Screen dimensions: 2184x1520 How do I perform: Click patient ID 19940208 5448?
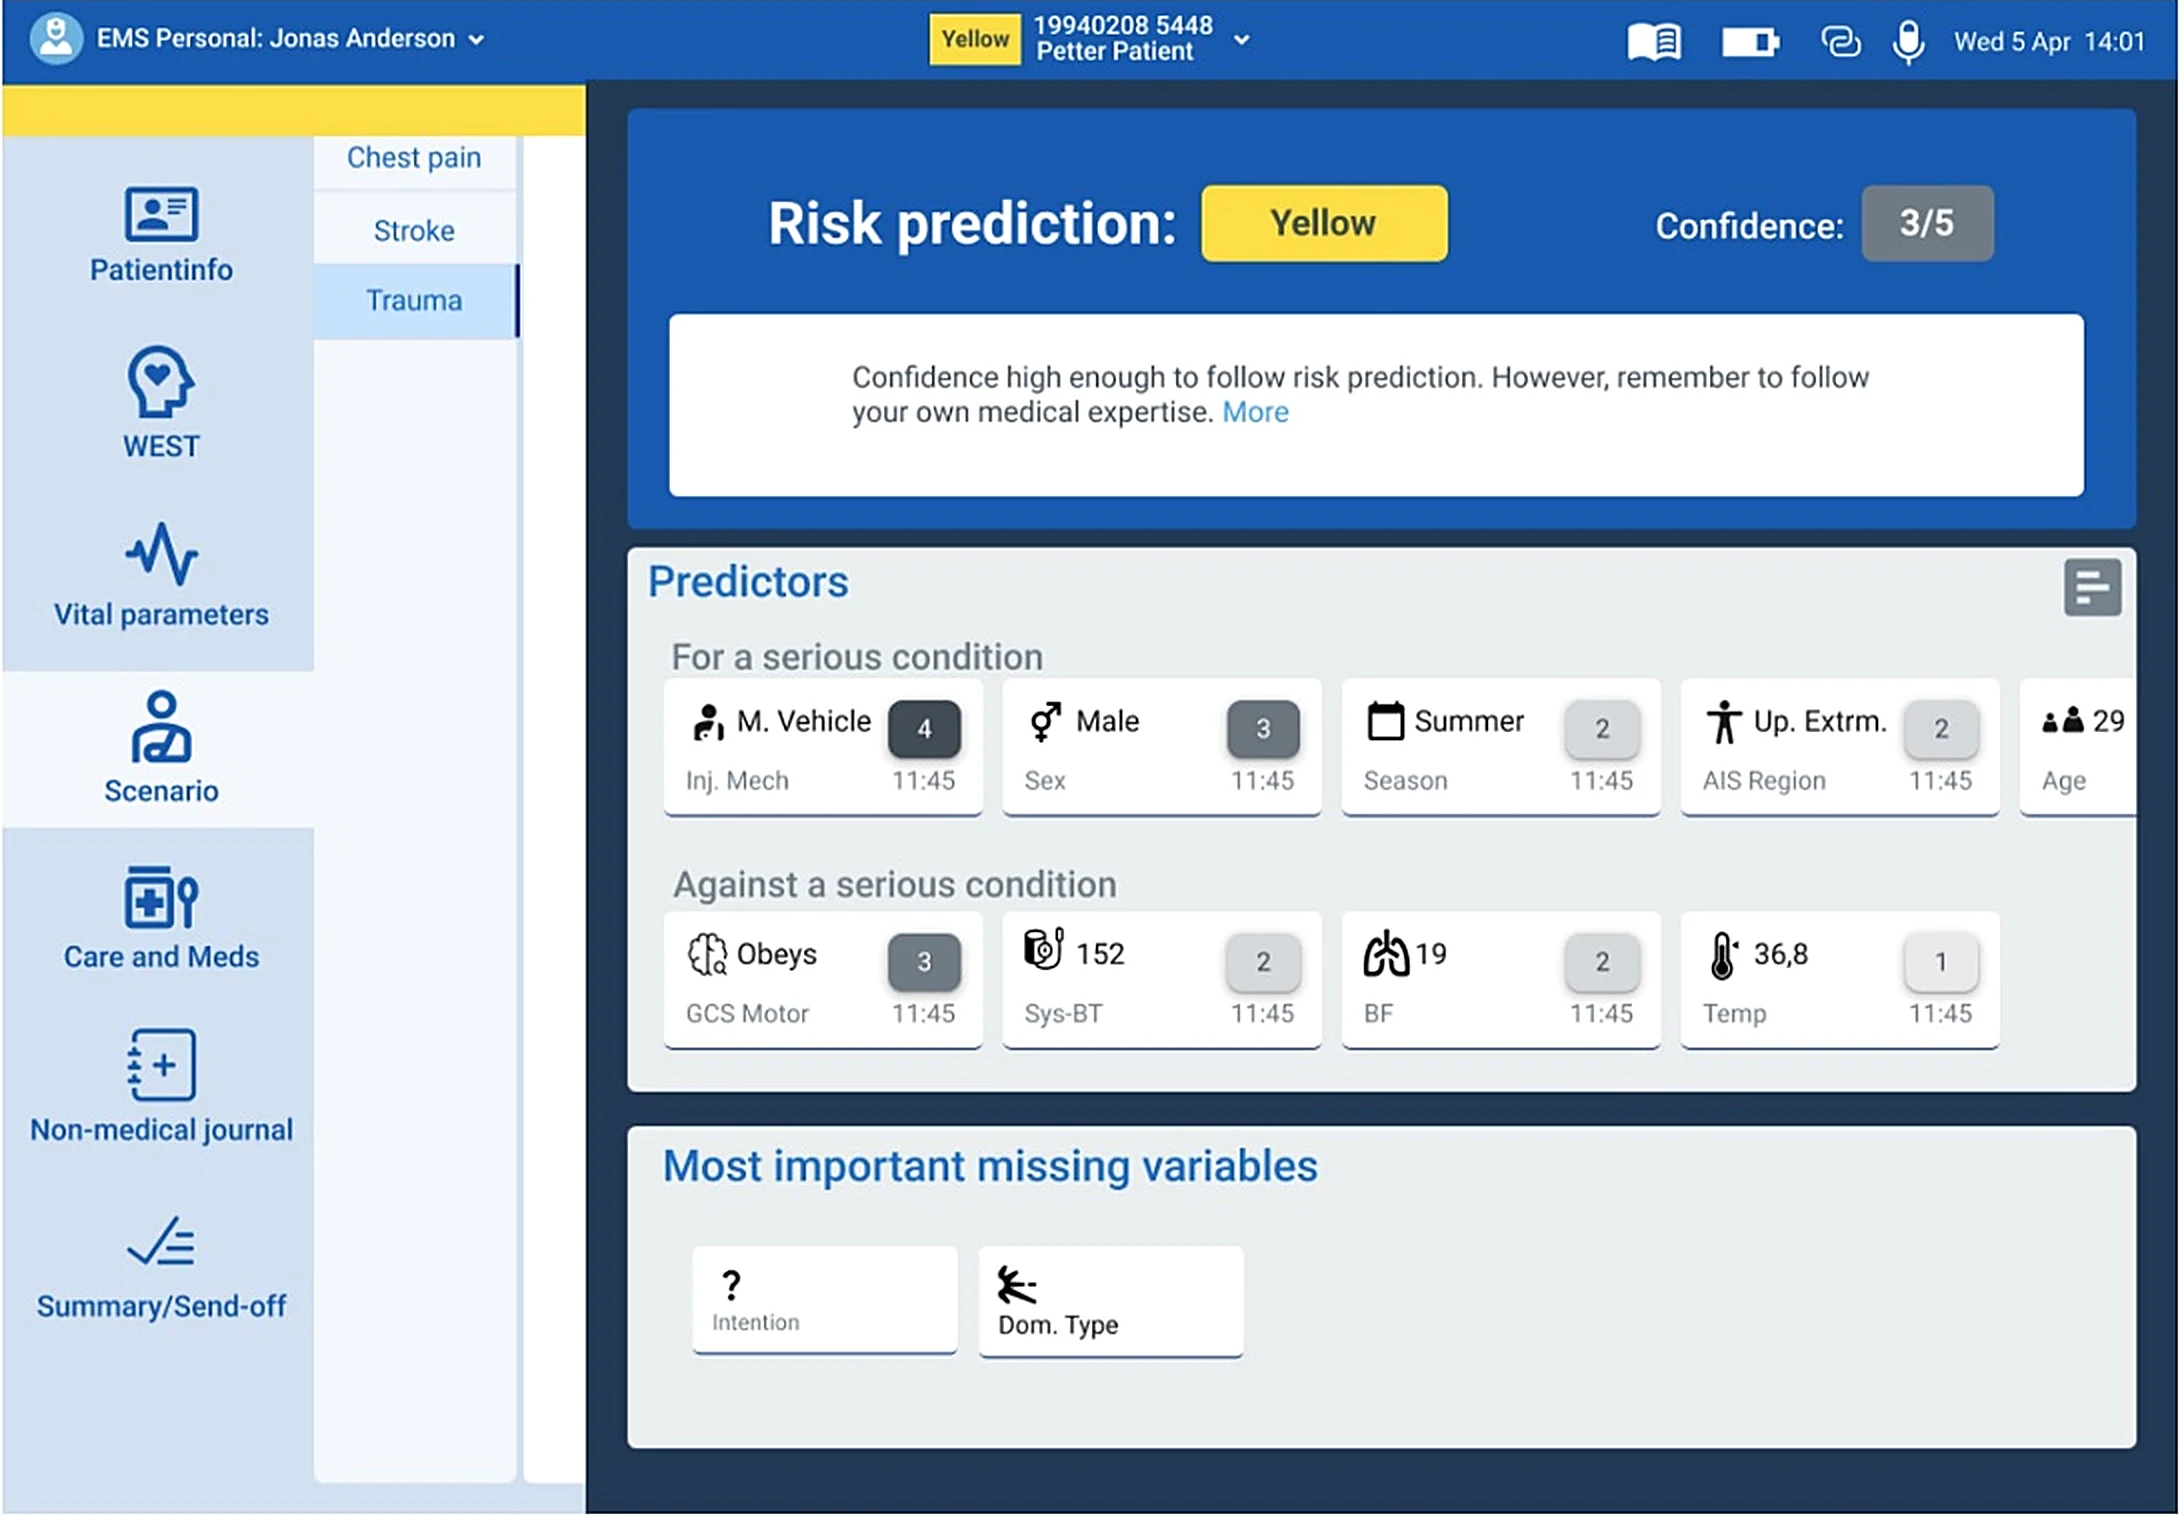(x=1122, y=25)
